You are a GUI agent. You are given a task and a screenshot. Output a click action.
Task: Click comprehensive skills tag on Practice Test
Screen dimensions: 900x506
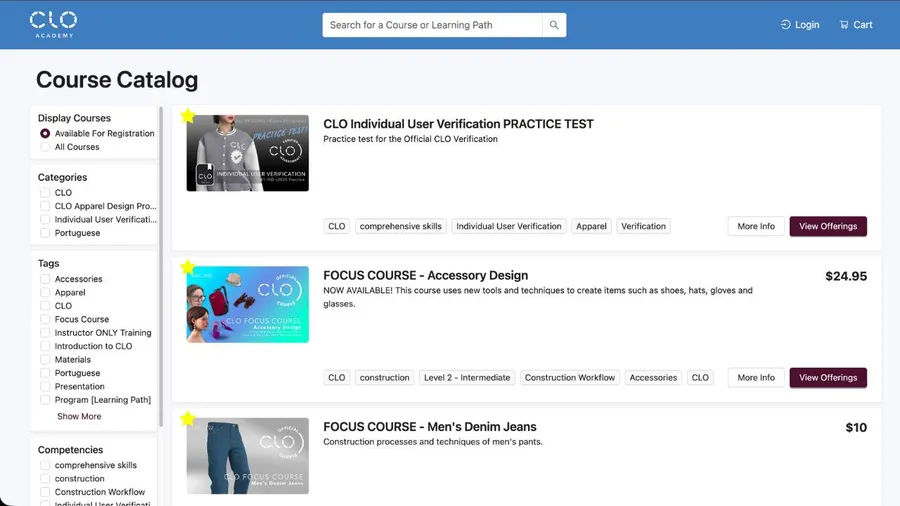401,226
